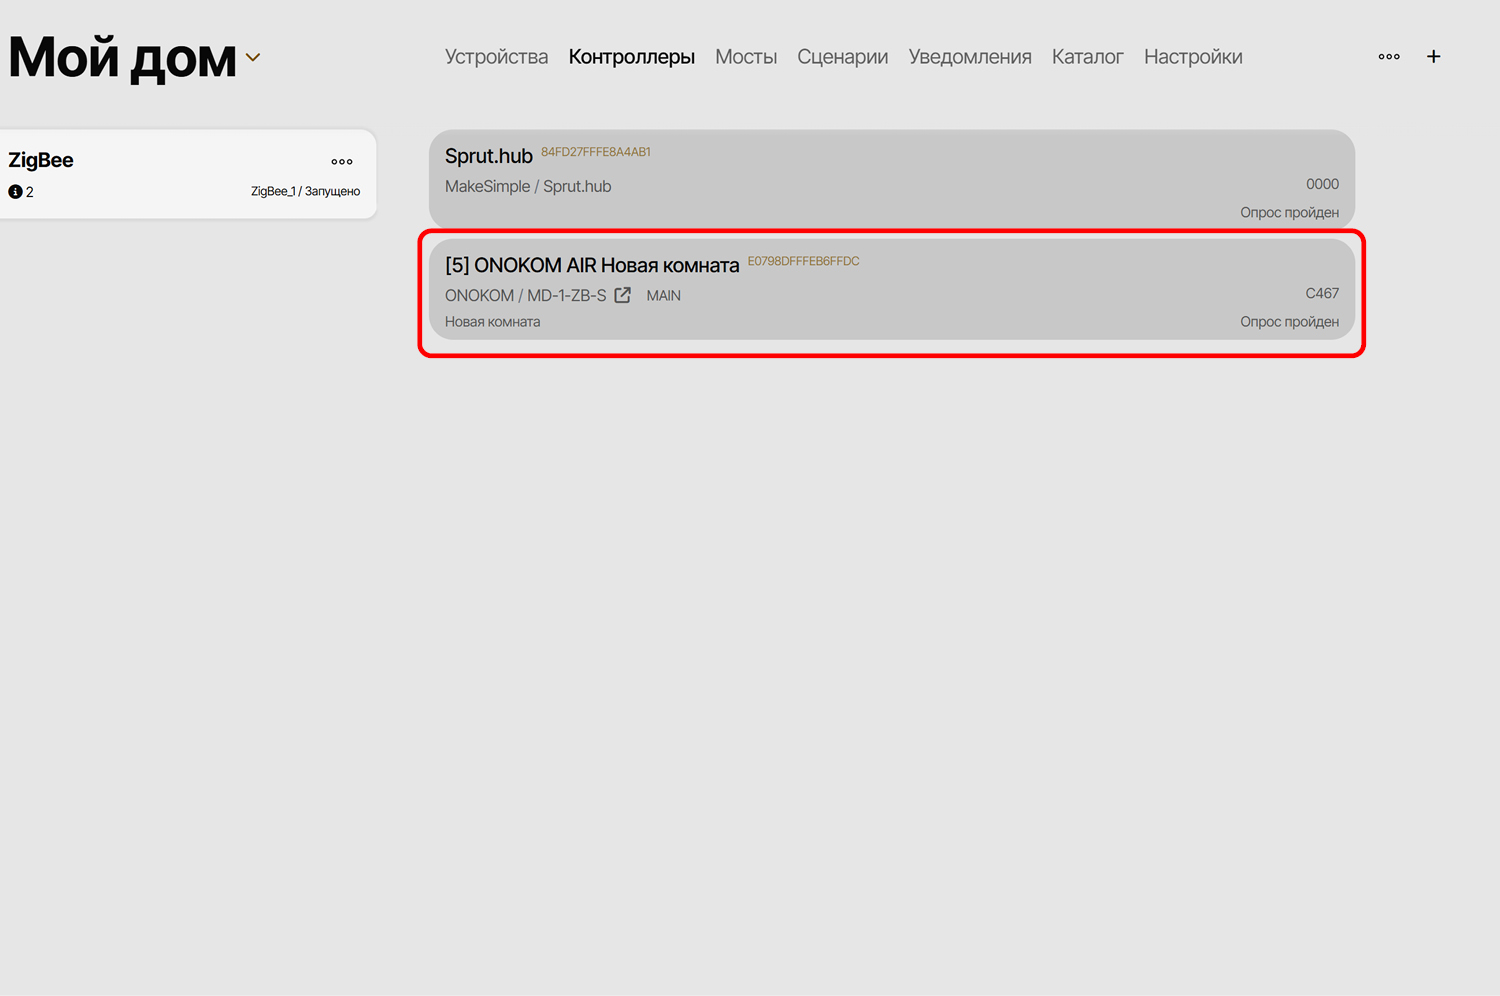The width and height of the screenshot is (1500, 996).
Task: Click MakeSimple / Sprut.hub text
Action: (x=528, y=186)
